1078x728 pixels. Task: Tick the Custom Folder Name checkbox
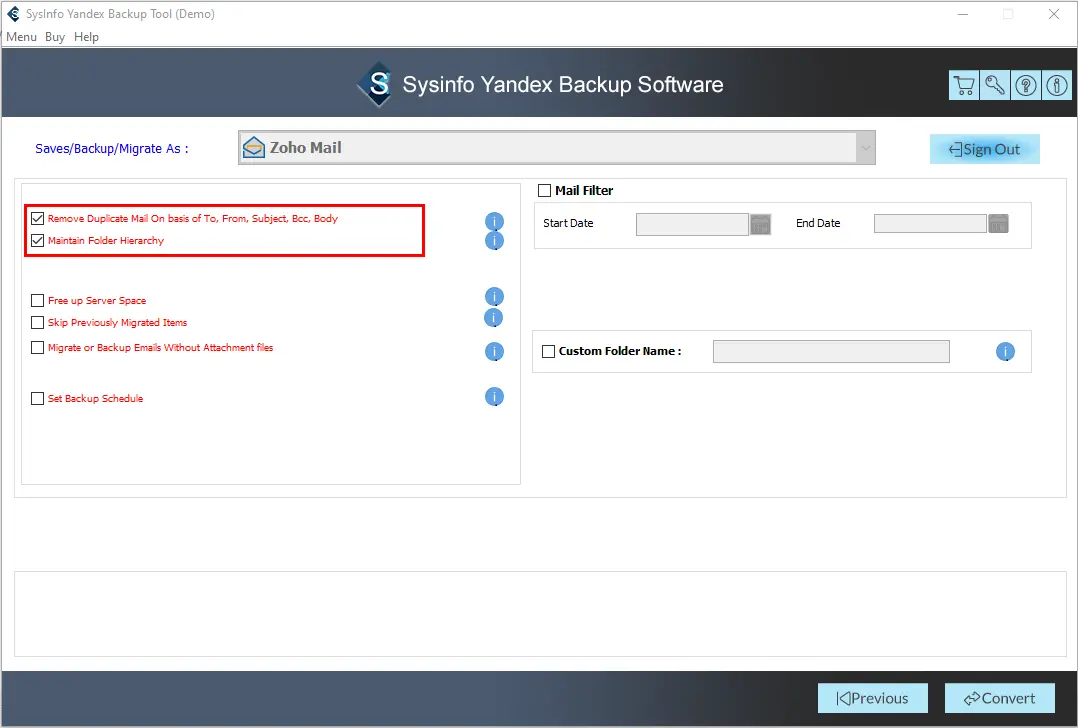(x=548, y=351)
